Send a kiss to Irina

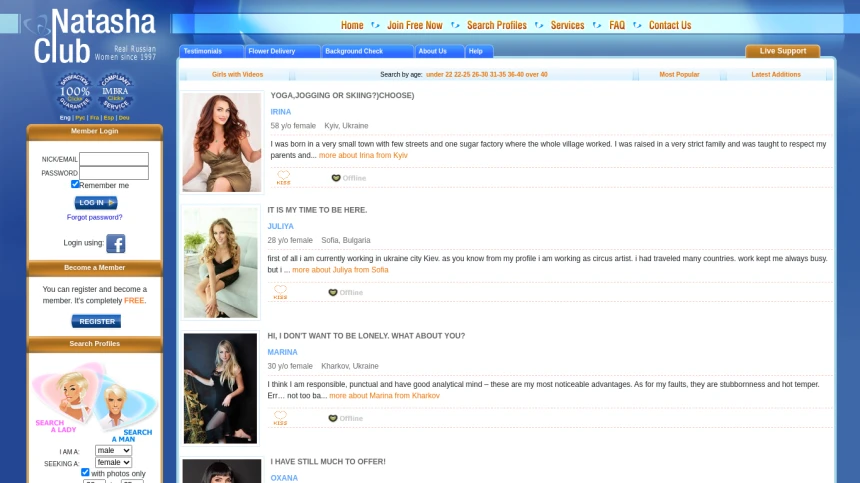click(x=283, y=178)
